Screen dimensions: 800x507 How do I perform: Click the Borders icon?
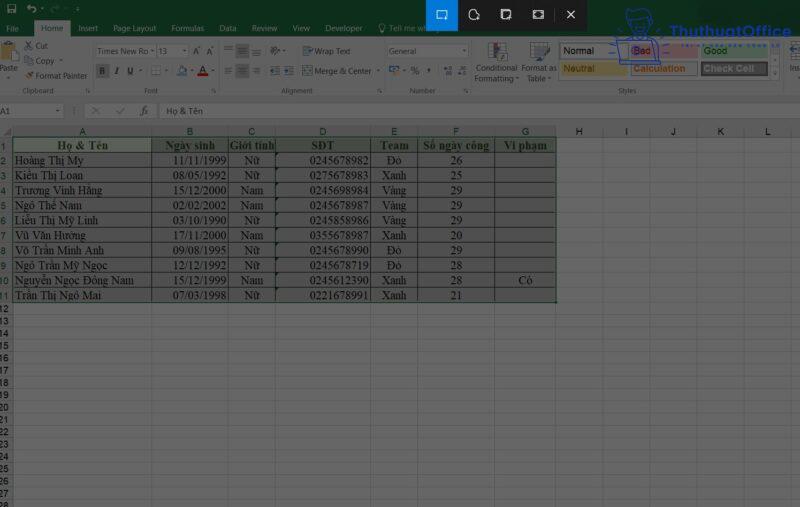156,71
